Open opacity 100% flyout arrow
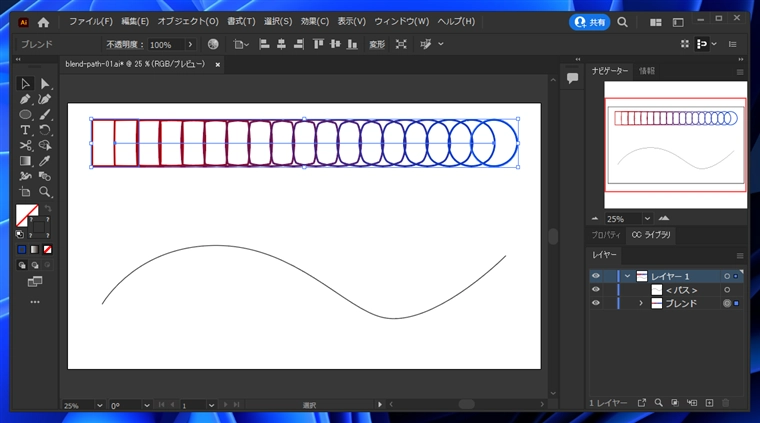760x423 pixels. click(x=190, y=45)
